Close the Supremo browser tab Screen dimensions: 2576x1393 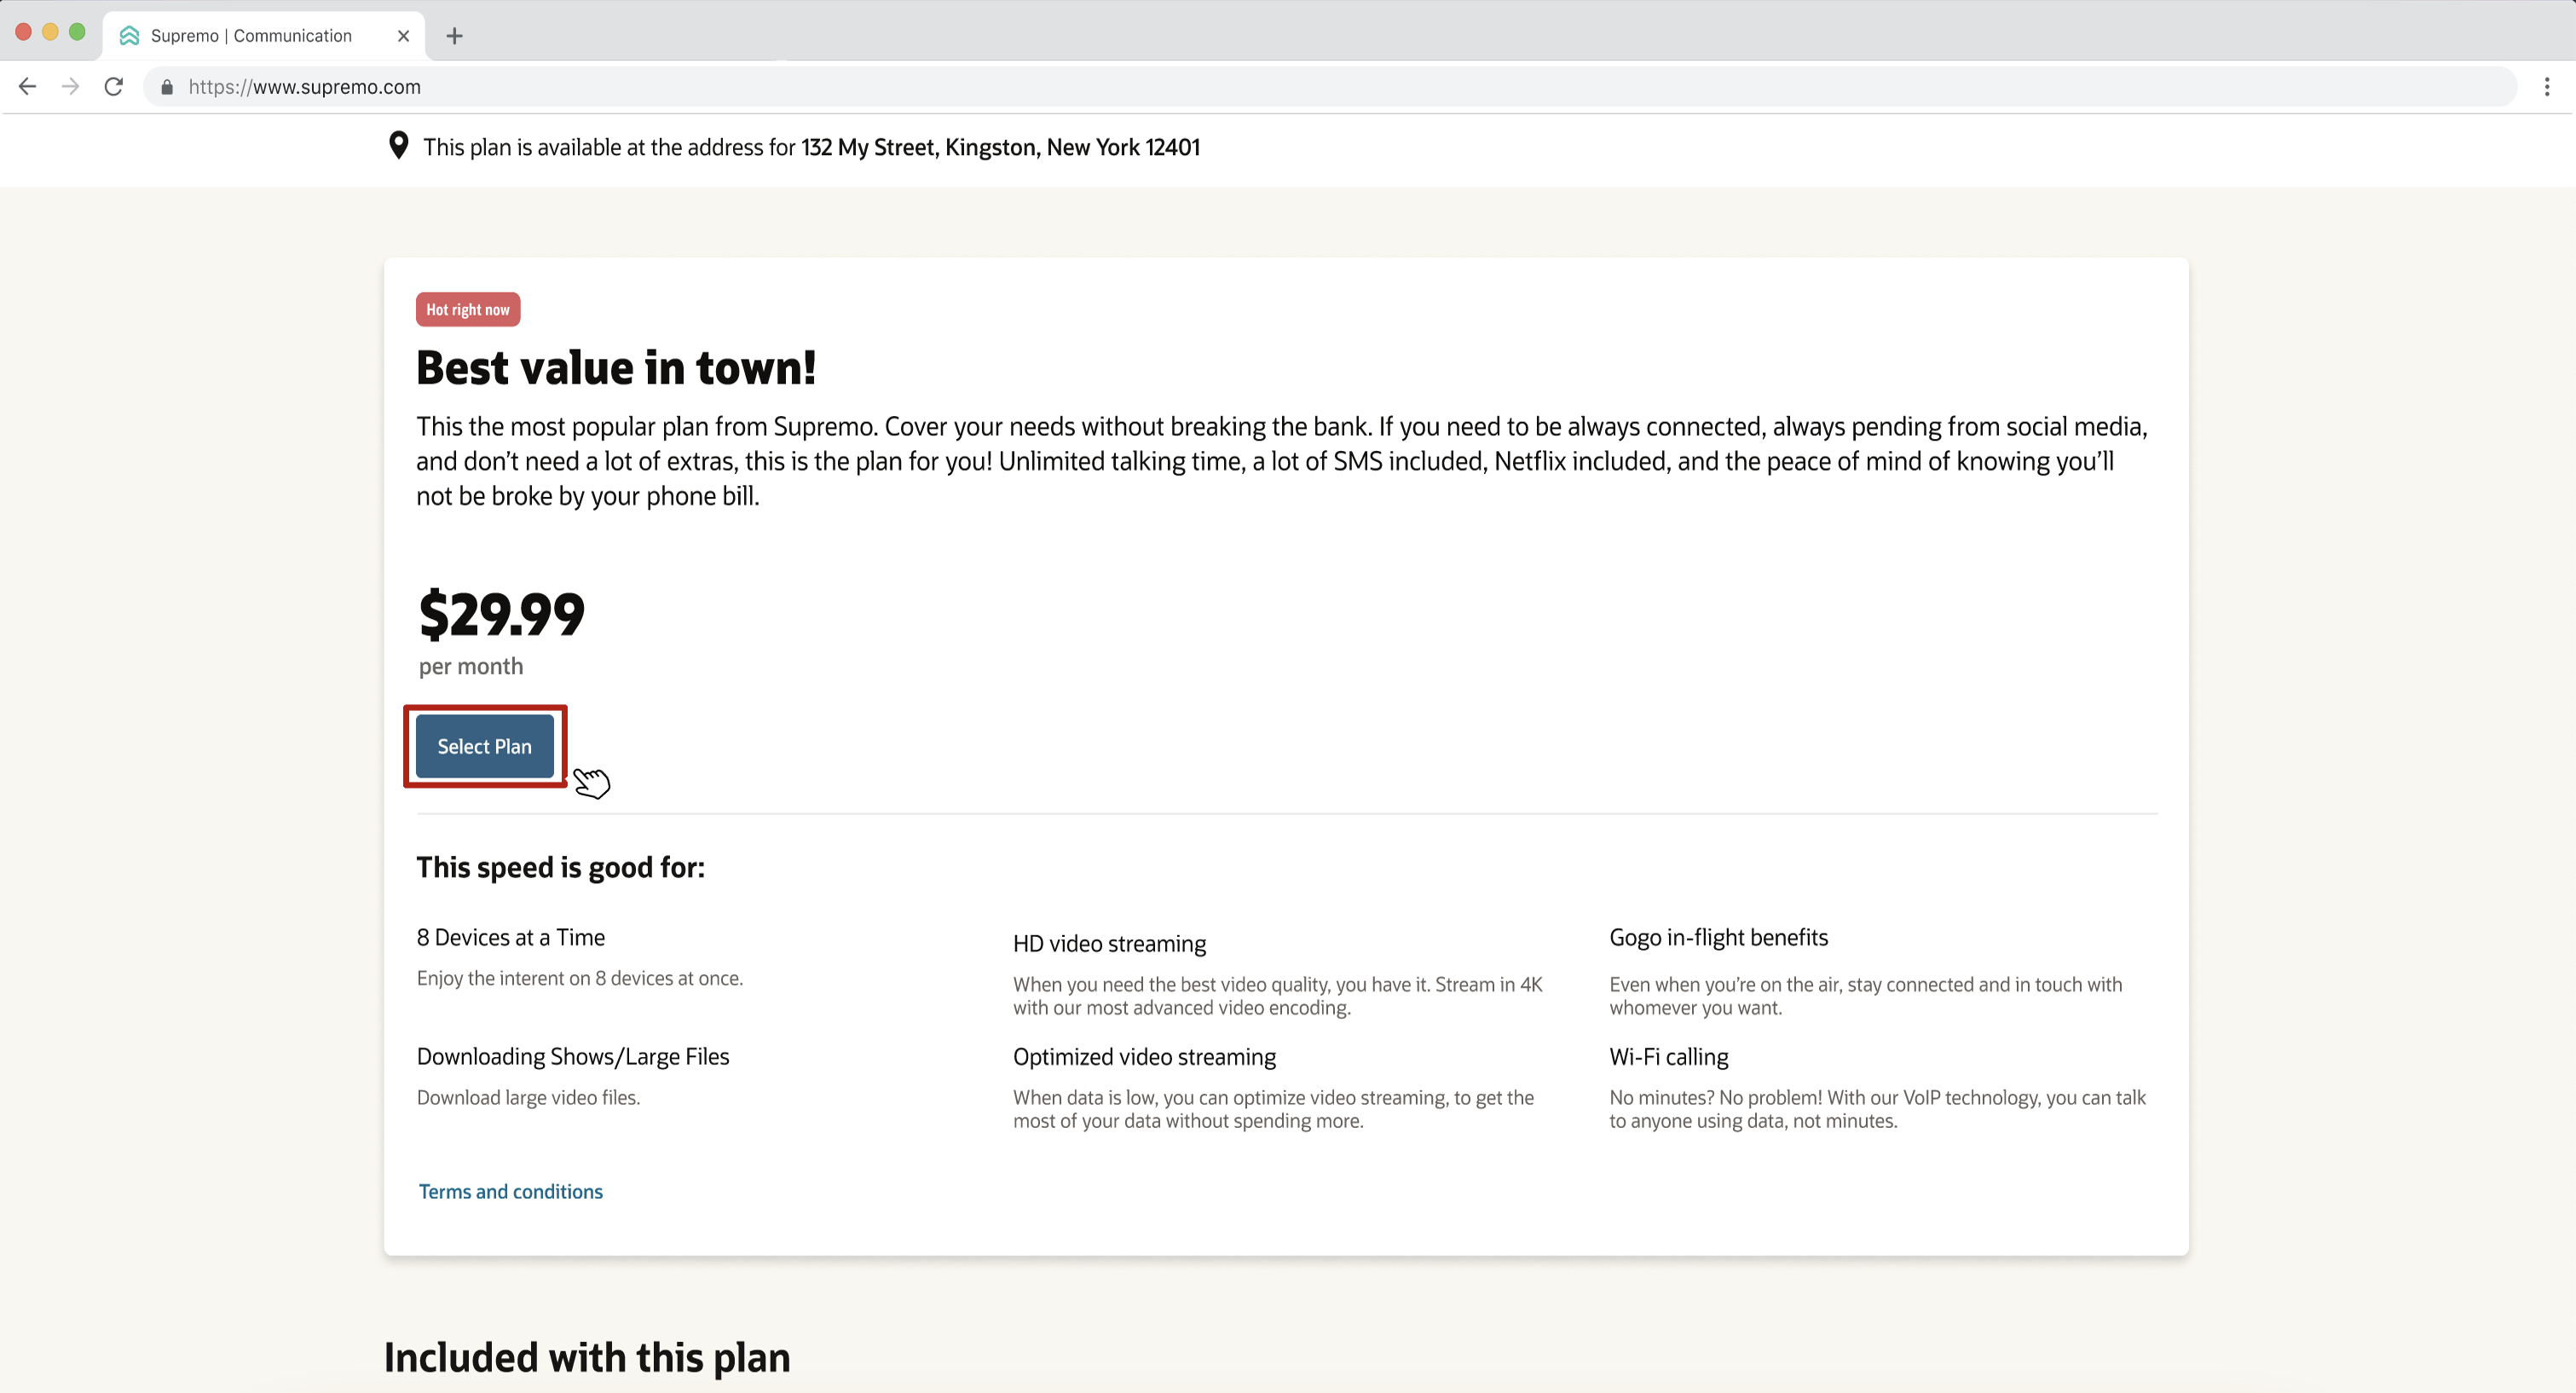(403, 35)
